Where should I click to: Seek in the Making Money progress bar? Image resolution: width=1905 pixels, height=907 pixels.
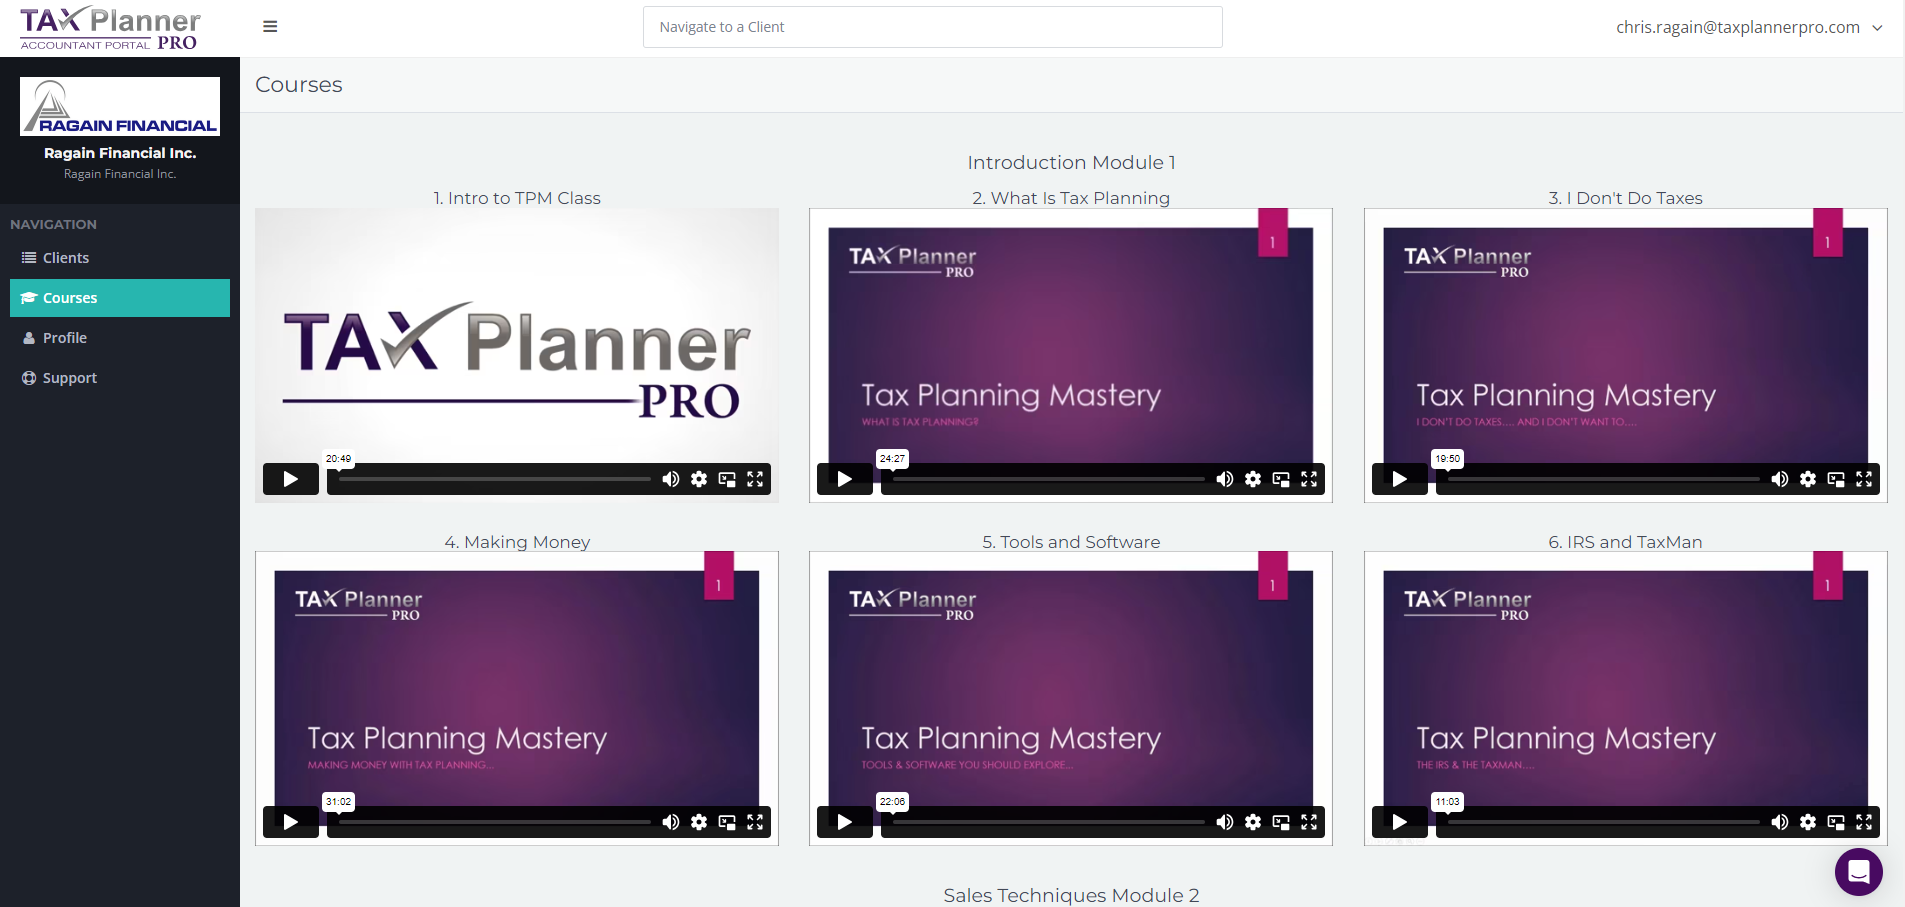[495, 822]
